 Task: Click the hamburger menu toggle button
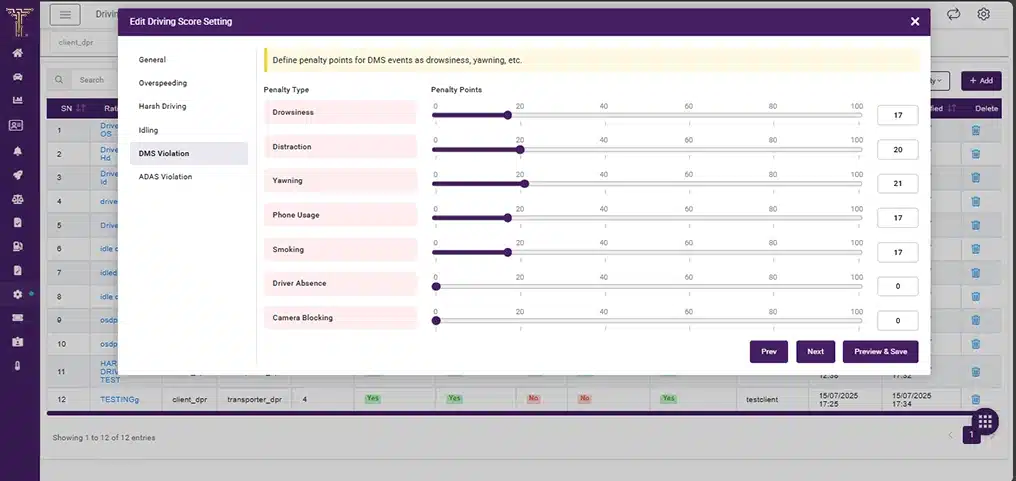65,14
